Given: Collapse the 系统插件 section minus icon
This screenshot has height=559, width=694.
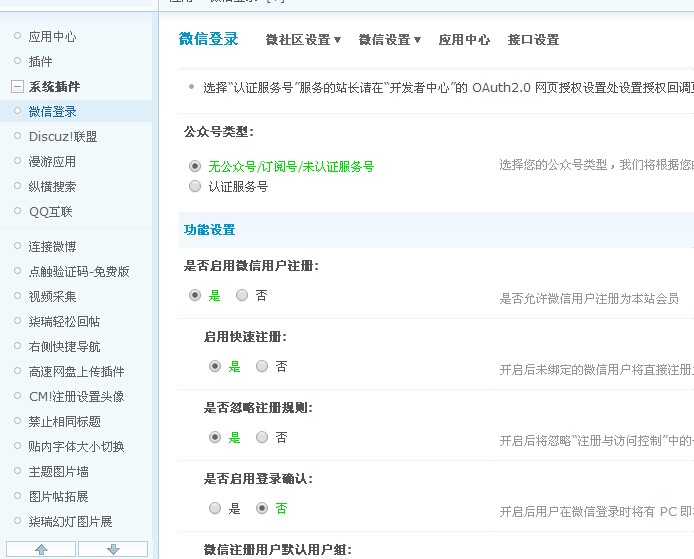Looking at the screenshot, I should click(17, 86).
